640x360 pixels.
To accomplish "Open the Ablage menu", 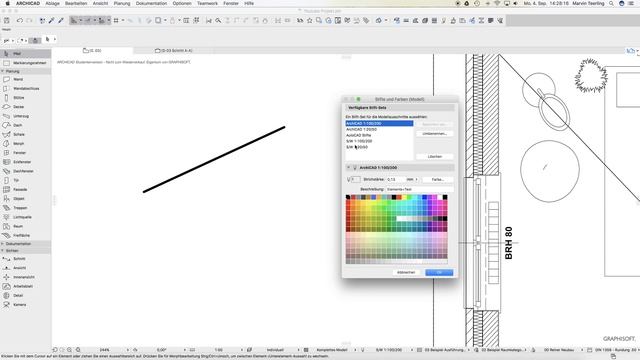I will [52, 3].
